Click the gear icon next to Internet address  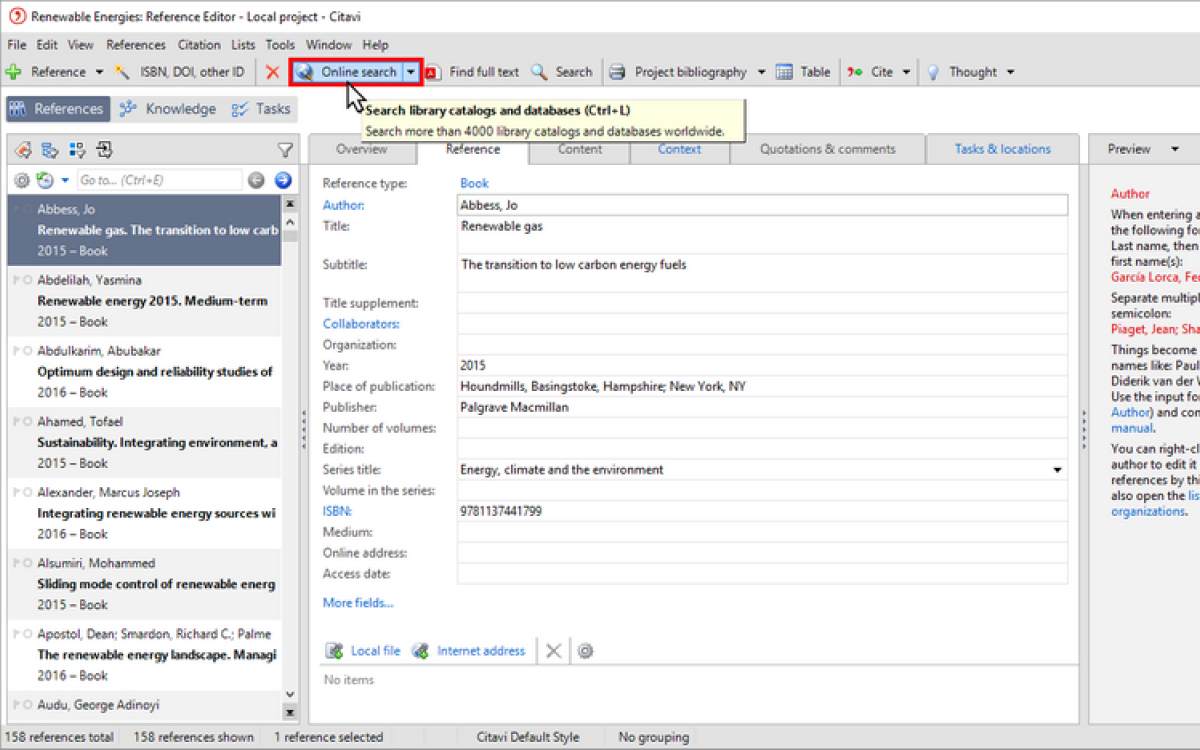[x=586, y=651]
